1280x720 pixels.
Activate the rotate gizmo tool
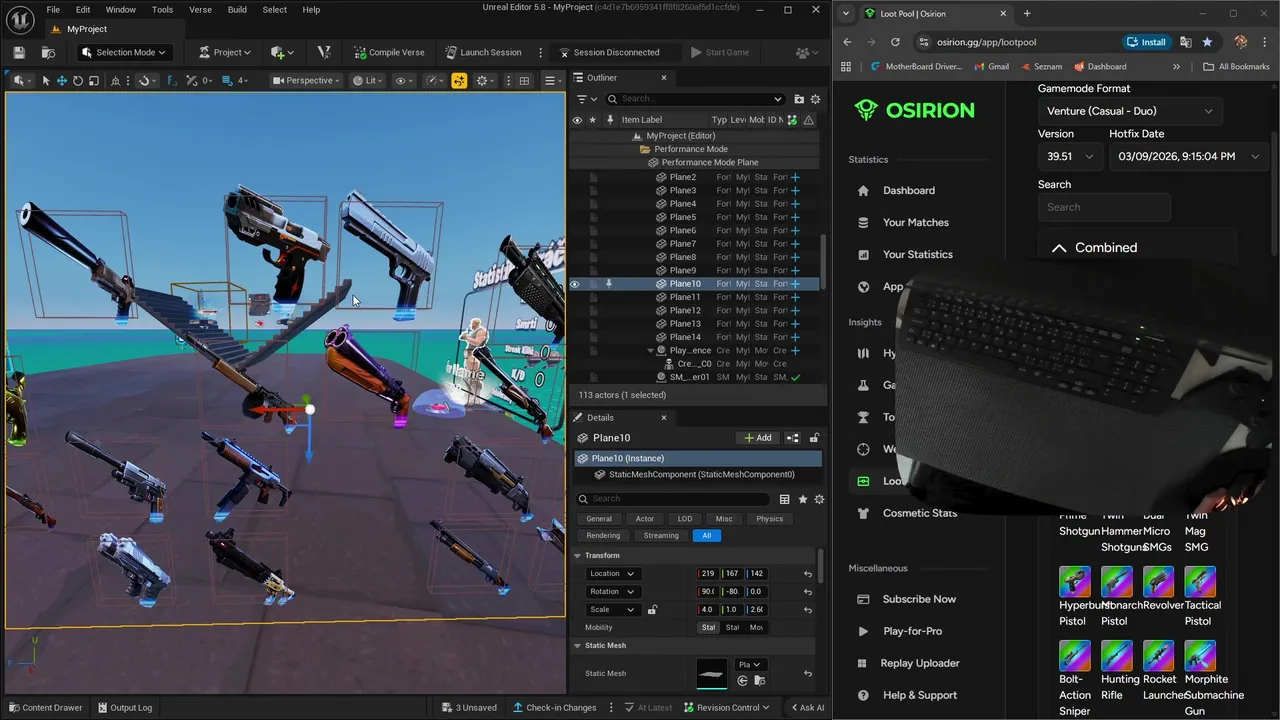click(x=77, y=80)
